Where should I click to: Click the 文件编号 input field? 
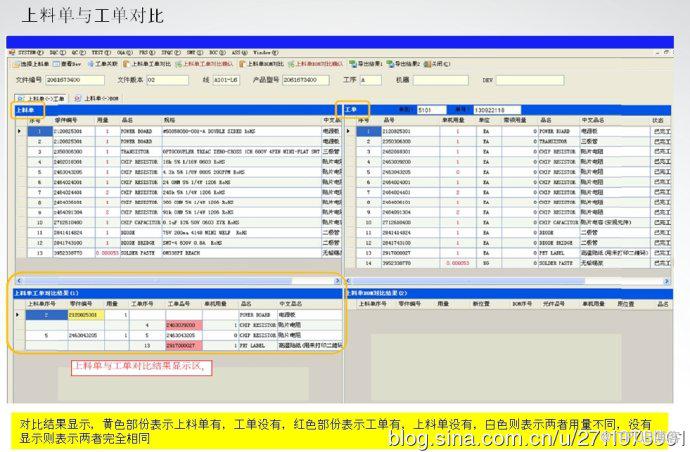tap(75, 80)
